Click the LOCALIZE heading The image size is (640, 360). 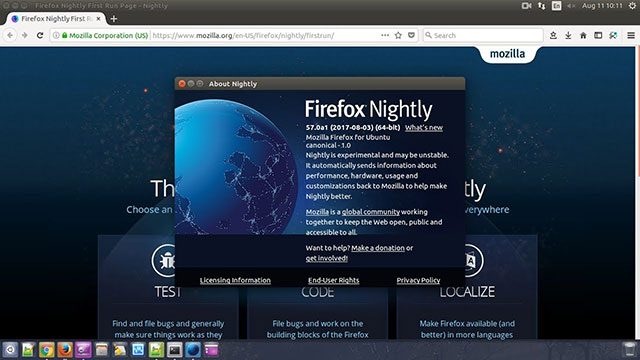pos(467,292)
